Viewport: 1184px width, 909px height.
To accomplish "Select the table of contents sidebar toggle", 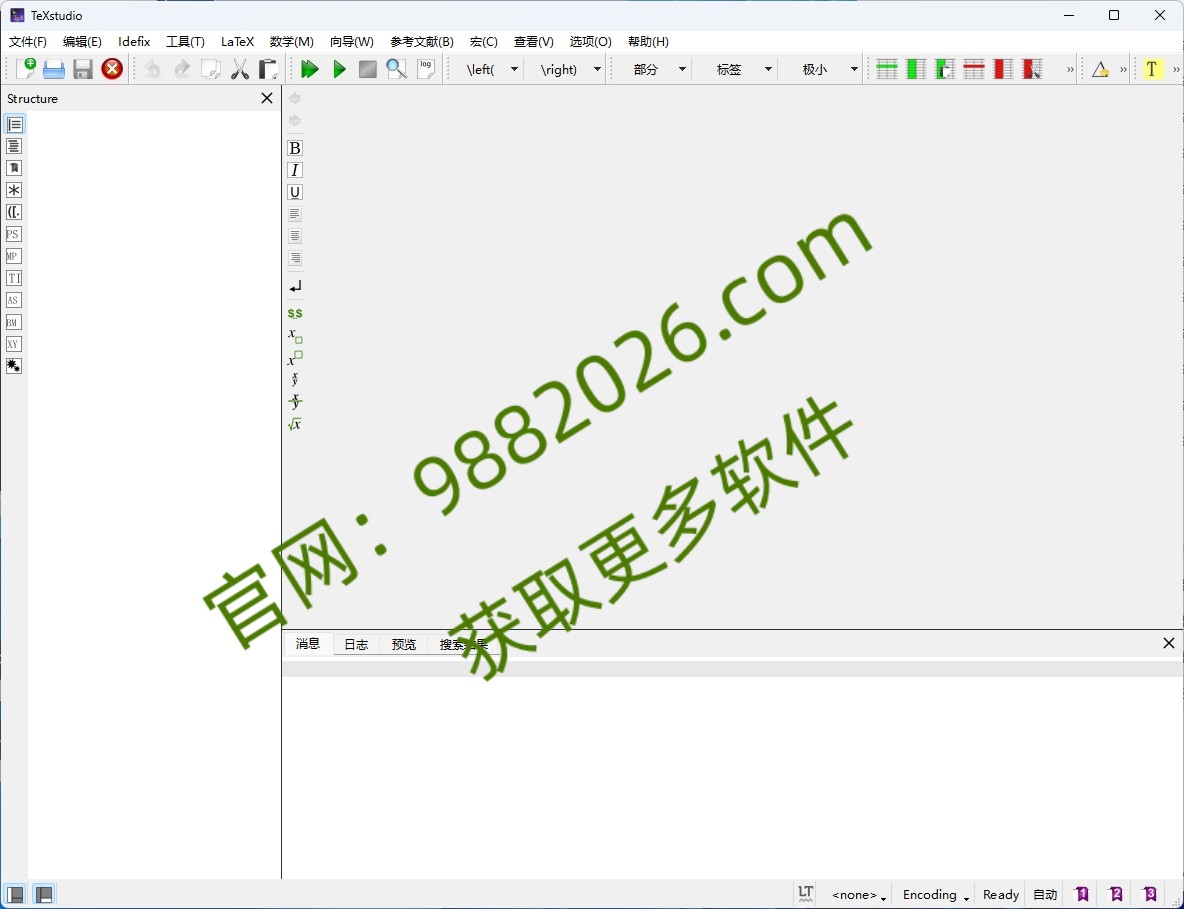I will click(14, 146).
